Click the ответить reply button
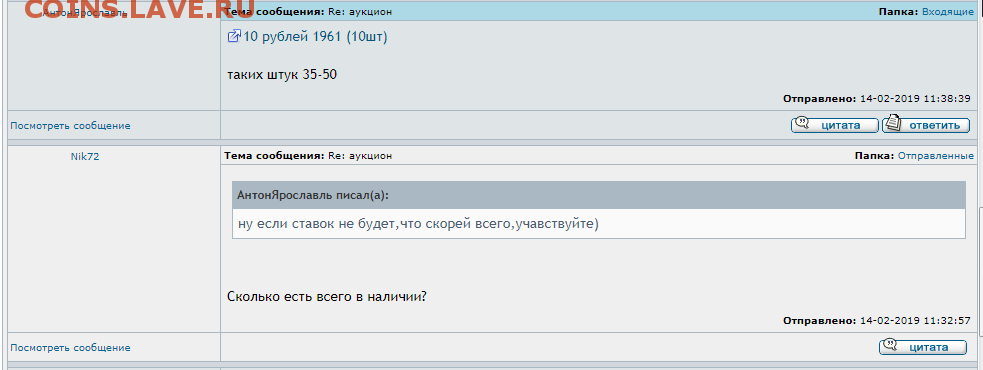 click(x=926, y=124)
